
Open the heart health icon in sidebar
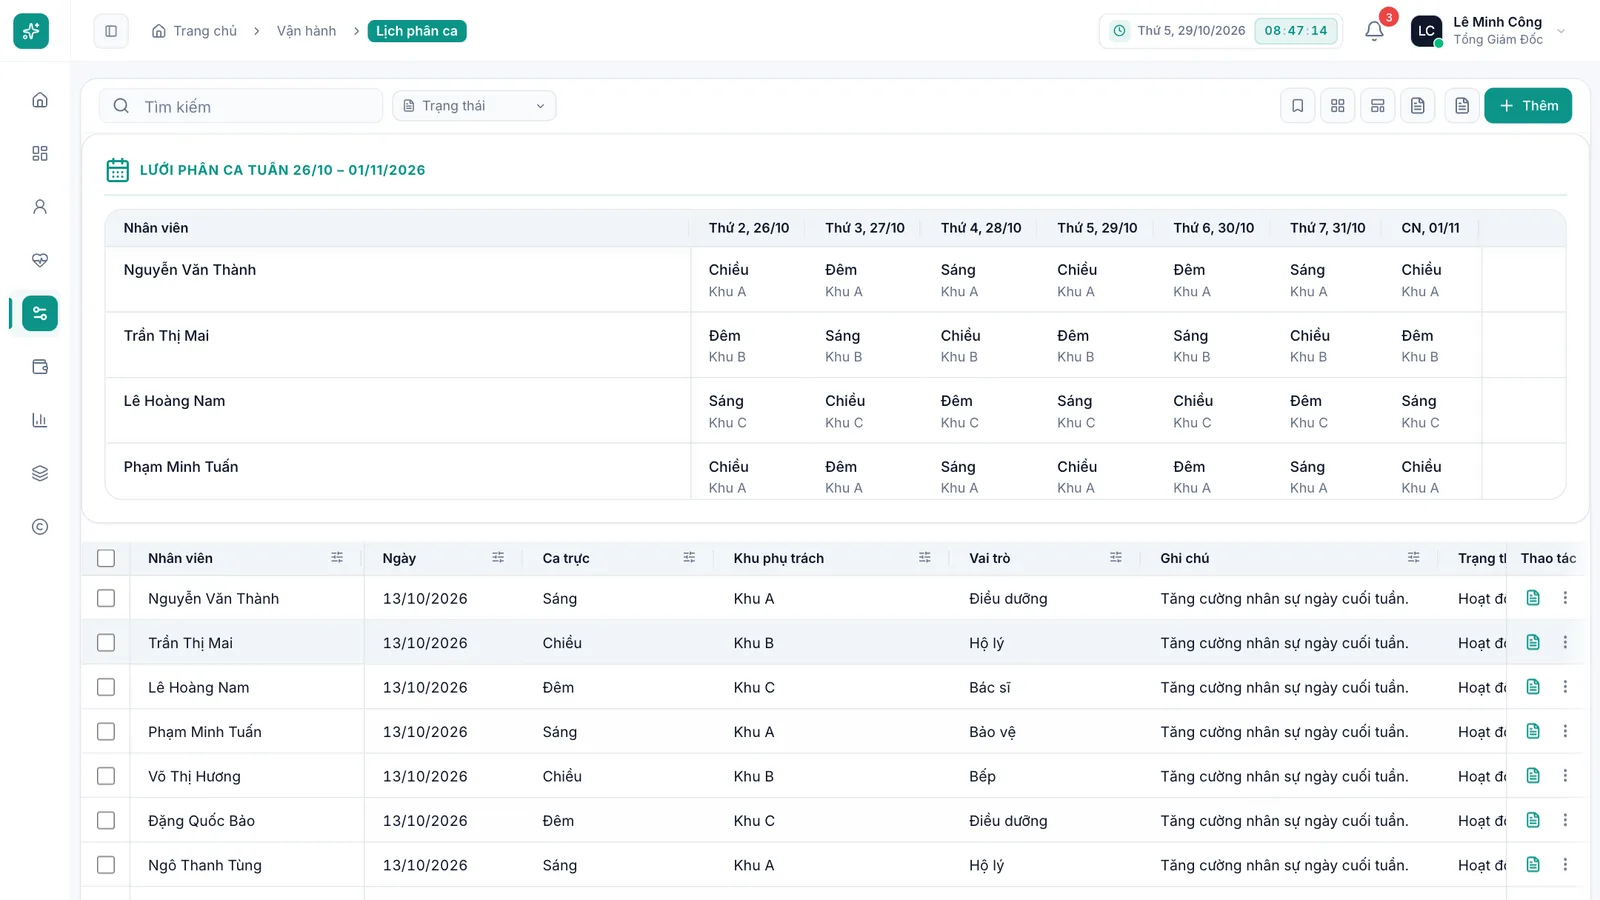pyautogui.click(x=40, y=260)
